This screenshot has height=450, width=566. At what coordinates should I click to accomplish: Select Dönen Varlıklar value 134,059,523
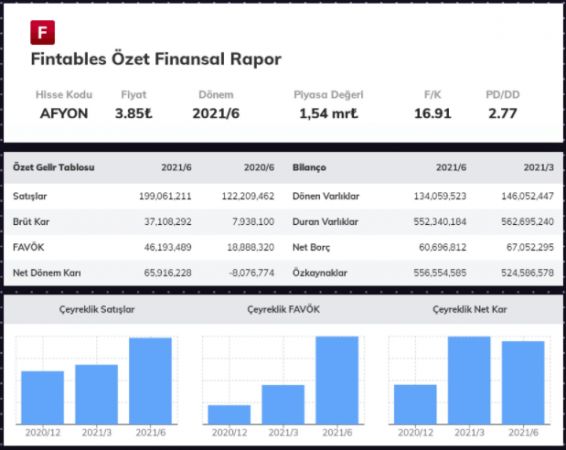coord(440,196)
